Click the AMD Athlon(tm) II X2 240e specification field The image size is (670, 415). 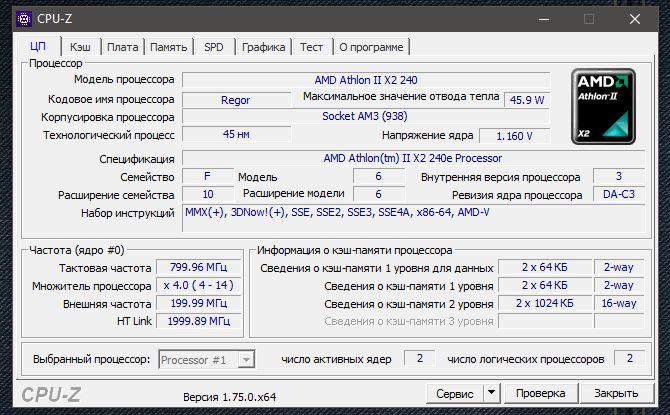413,158
